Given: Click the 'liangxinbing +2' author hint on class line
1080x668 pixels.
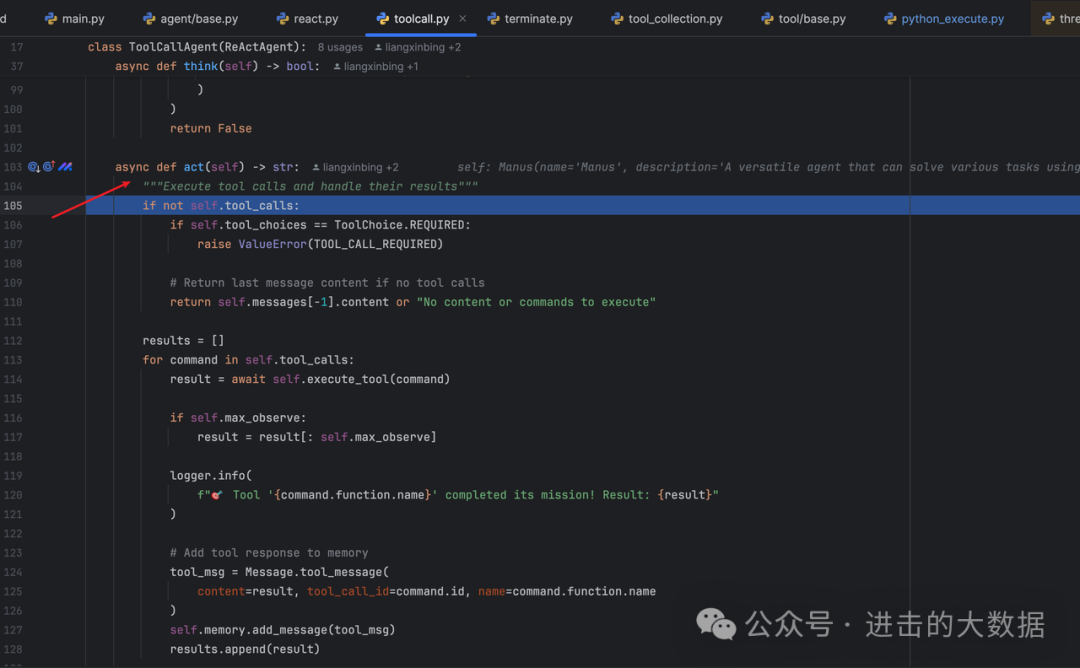Looking at the screenshot, I should (x=417, y=48).
